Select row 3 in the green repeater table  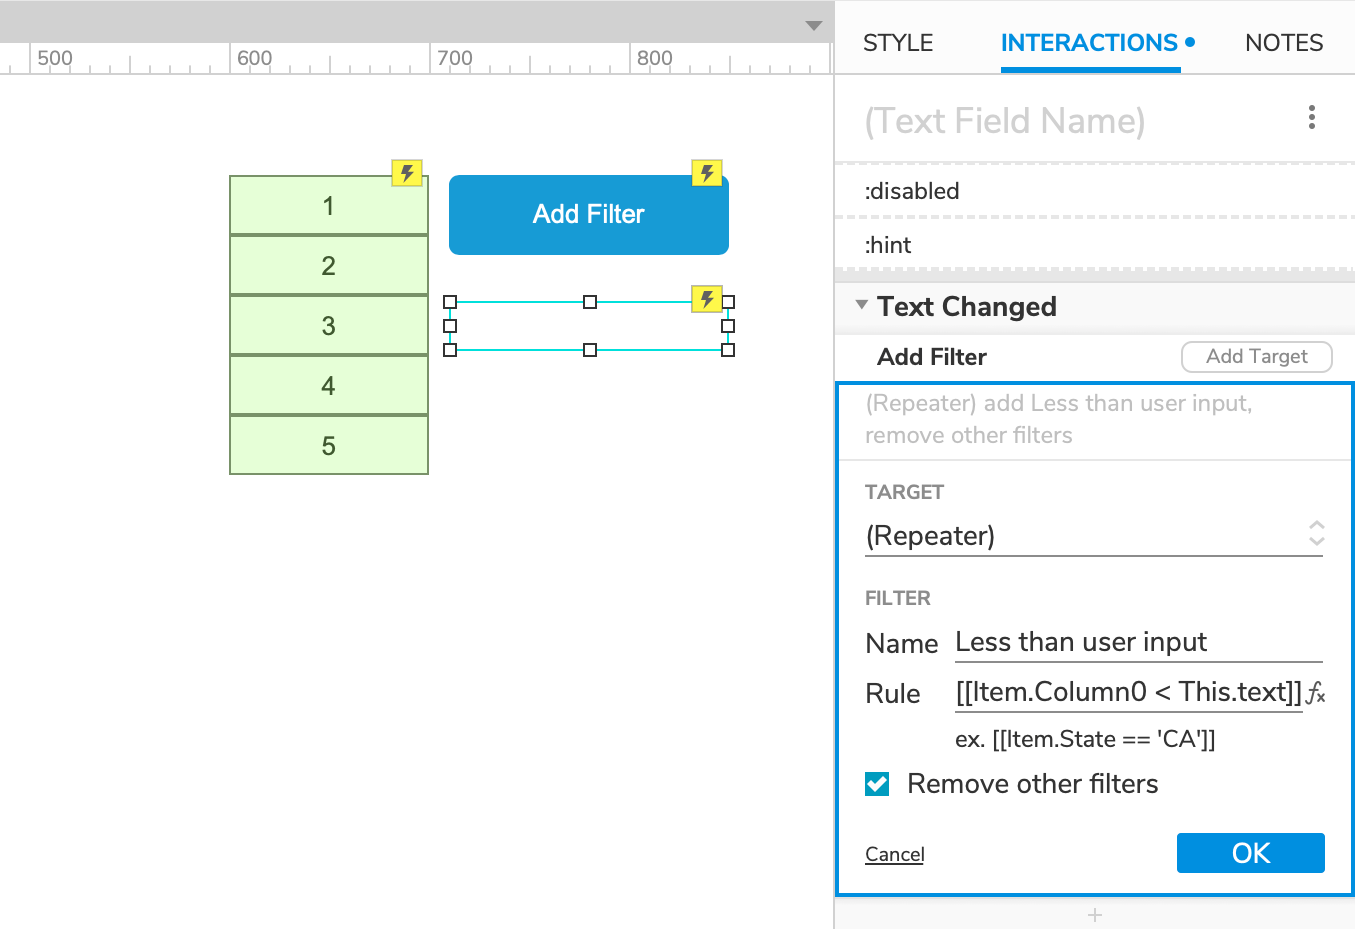pos(329,325)
